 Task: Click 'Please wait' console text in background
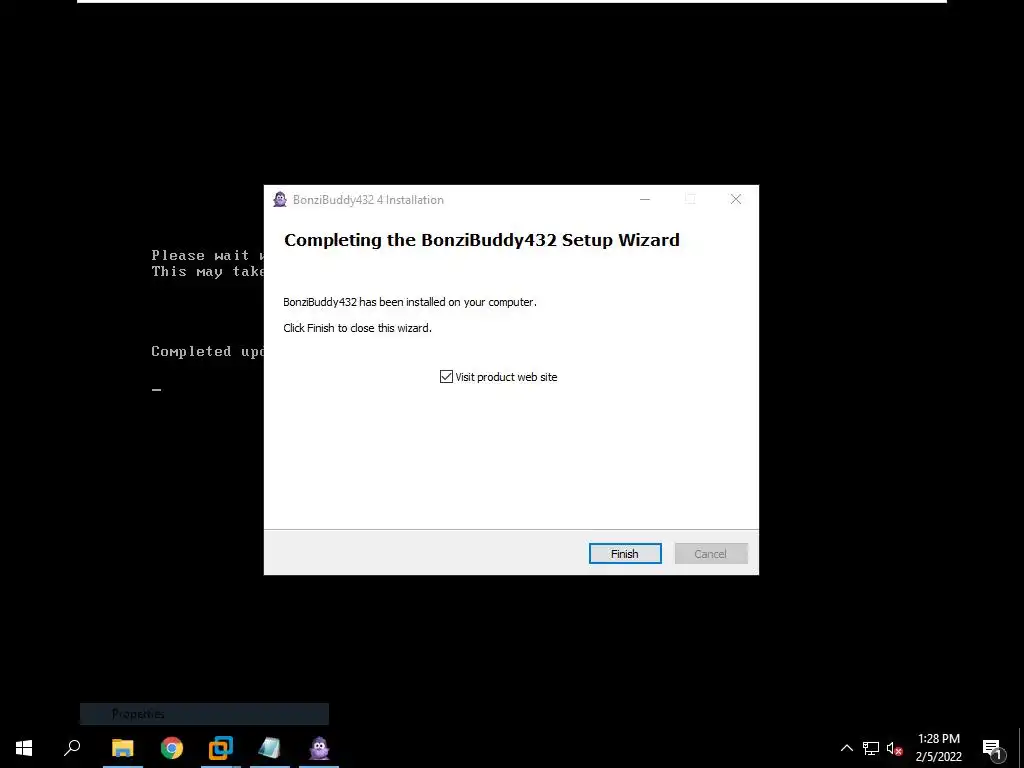pos(200,255)
